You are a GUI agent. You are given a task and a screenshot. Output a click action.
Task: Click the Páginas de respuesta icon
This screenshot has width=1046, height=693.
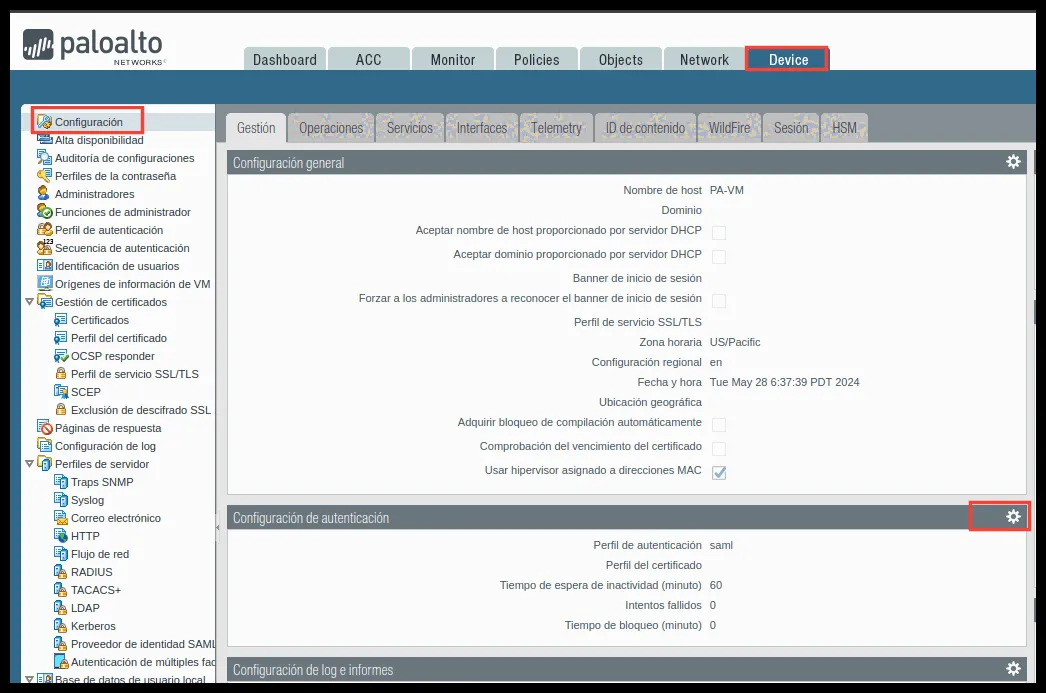click(x=45, y=428)
